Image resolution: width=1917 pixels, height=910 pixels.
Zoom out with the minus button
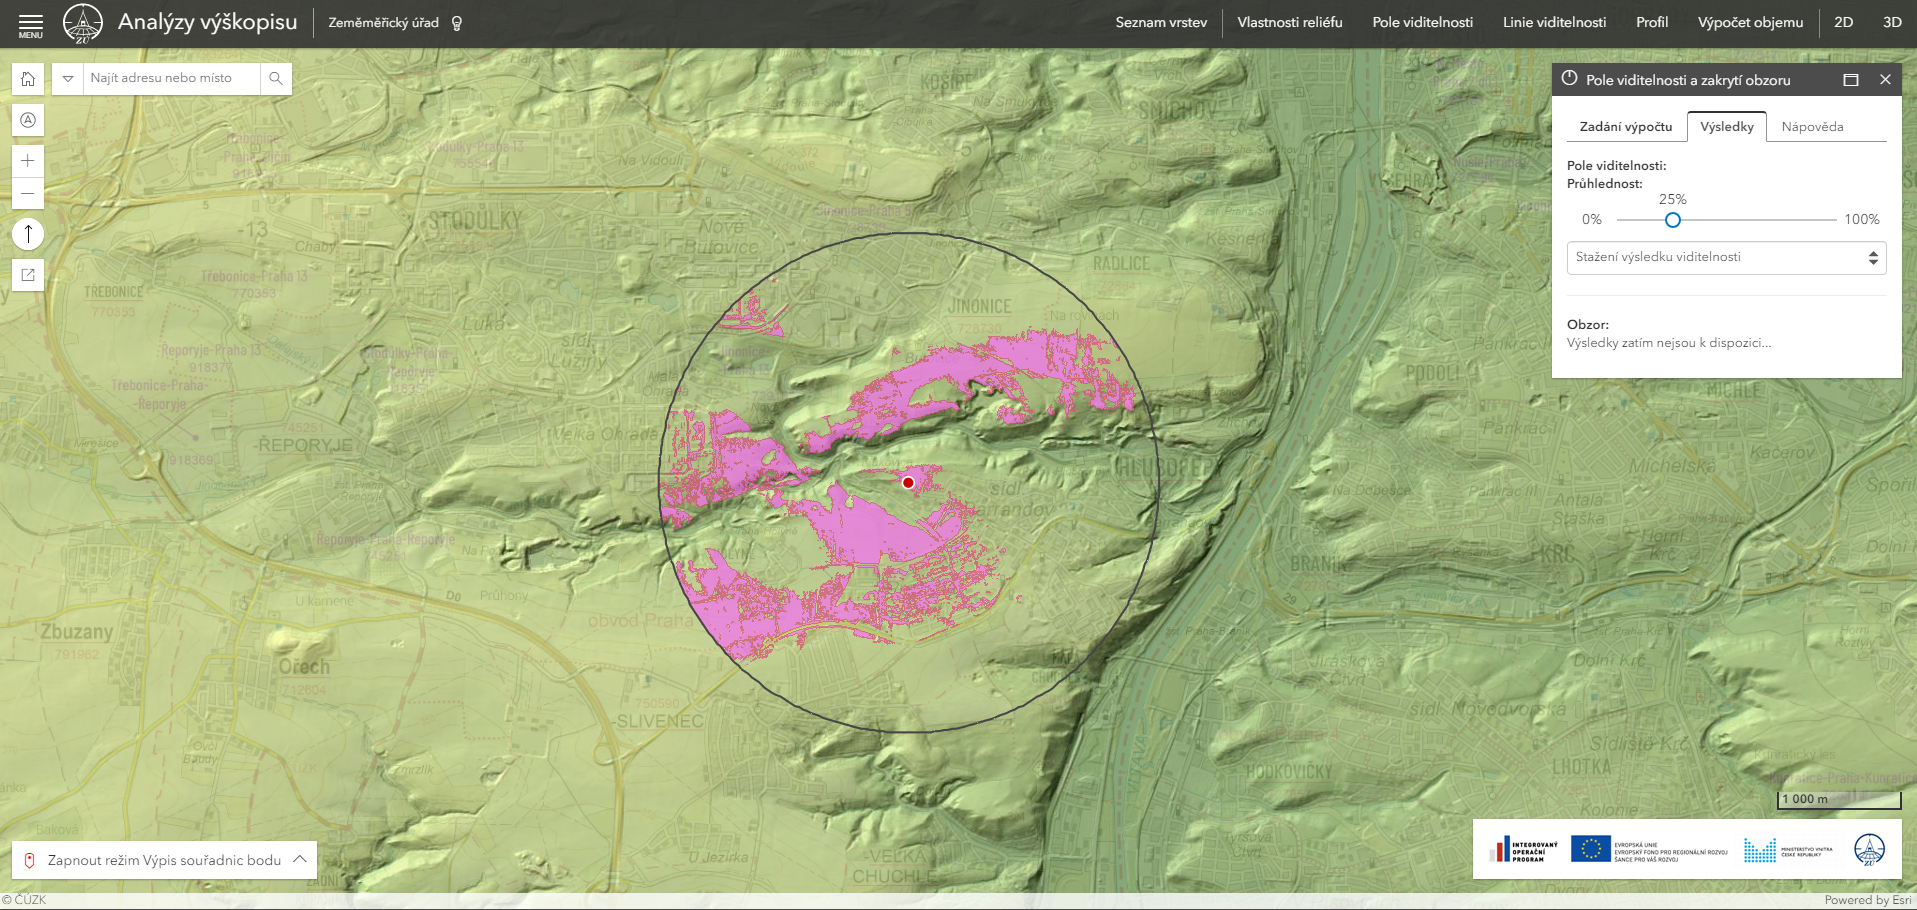(28, 193)
